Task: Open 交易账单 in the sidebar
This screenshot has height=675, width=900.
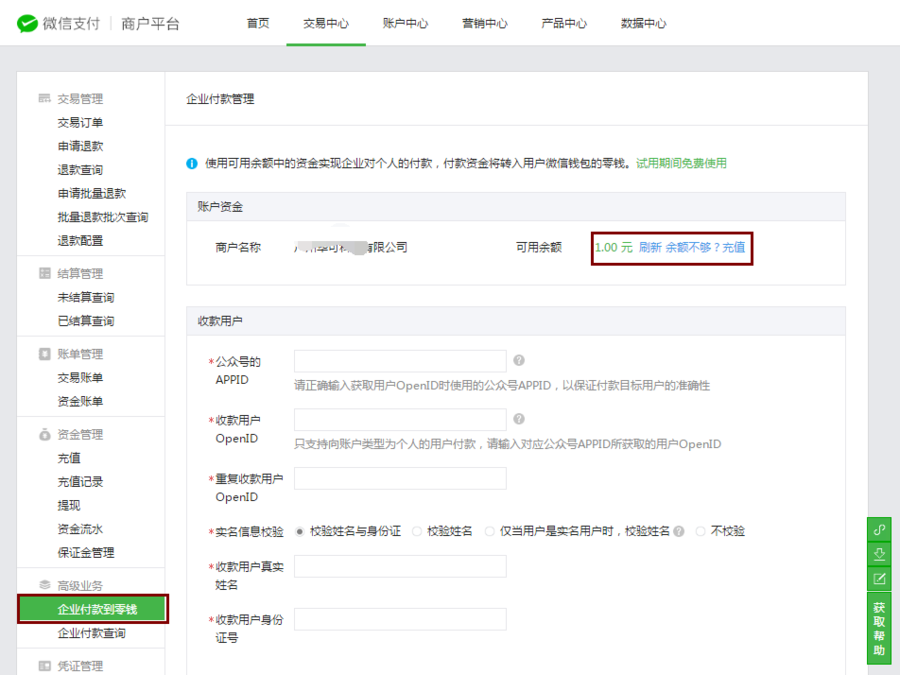Action: 80,378
